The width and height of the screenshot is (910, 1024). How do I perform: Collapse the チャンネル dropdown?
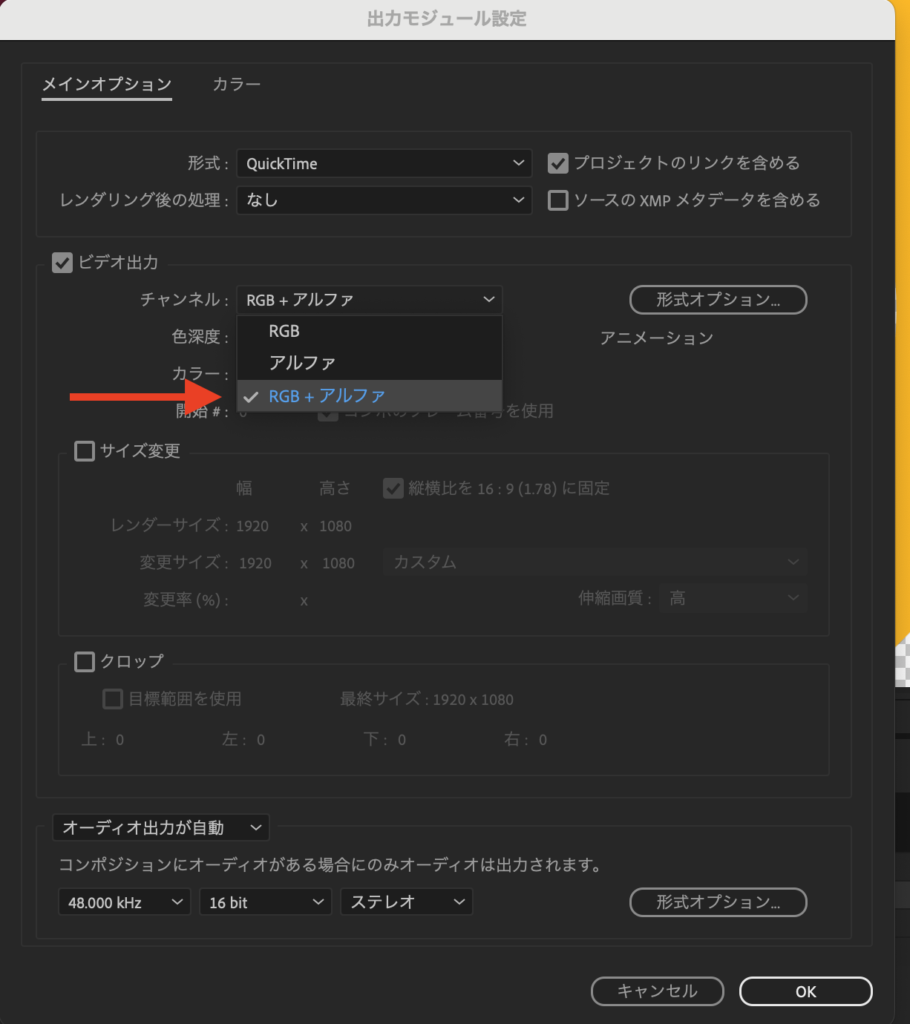coord(369,299)
